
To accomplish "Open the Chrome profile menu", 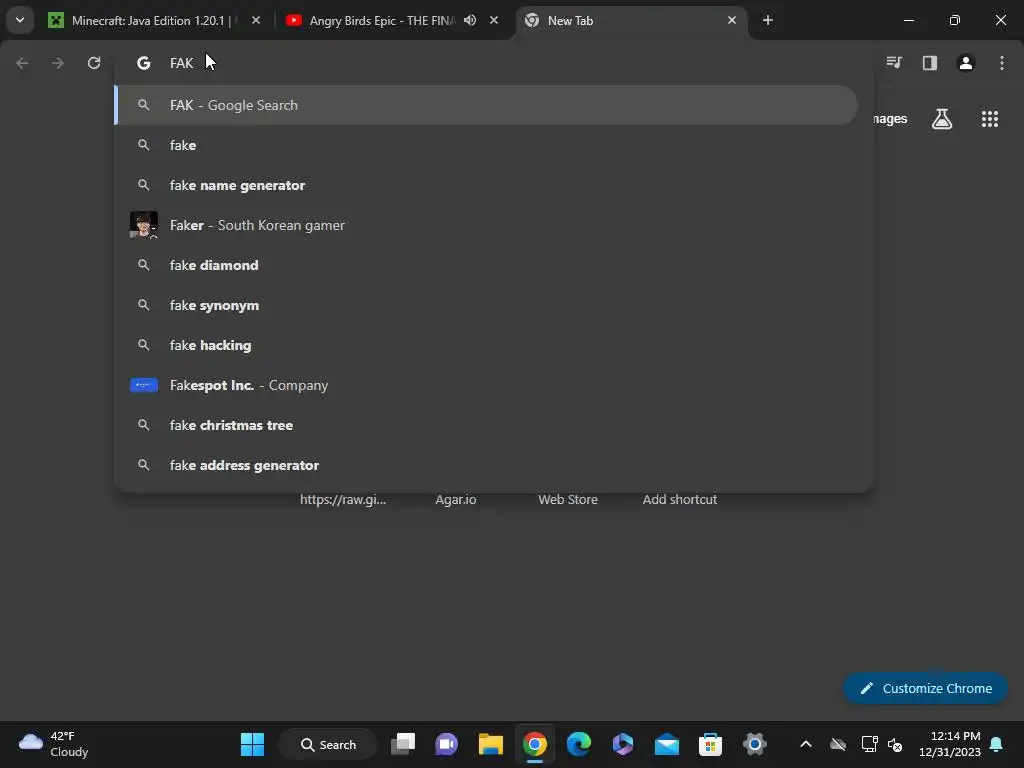I will (966, 63).
